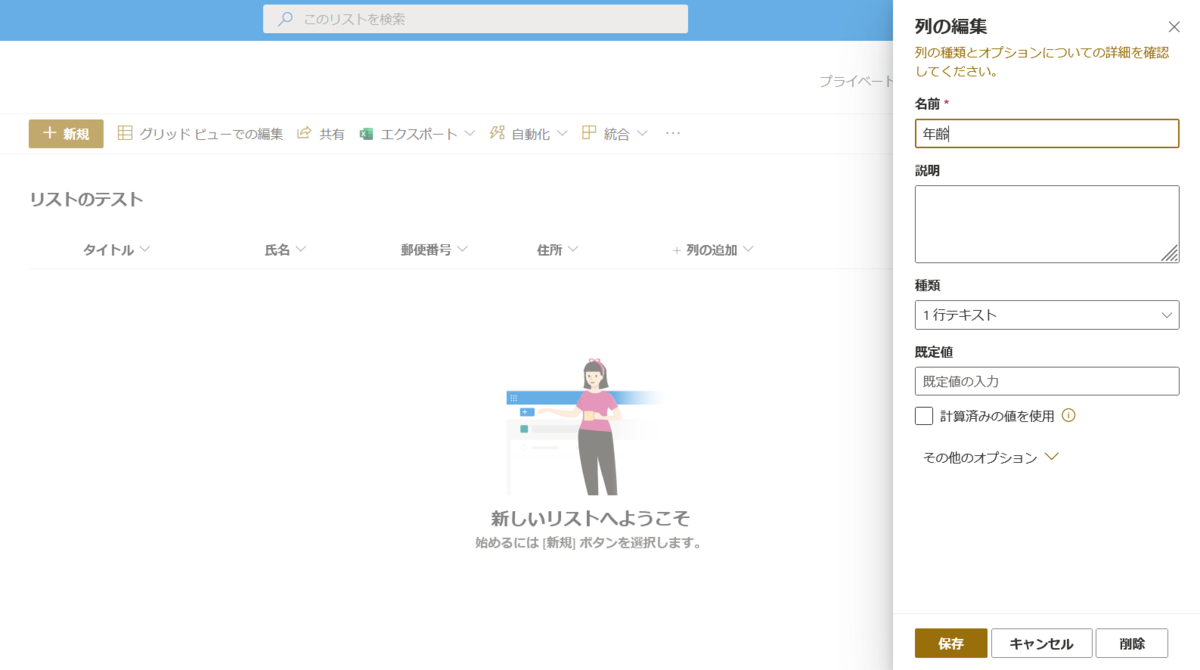Click the 保存 button
This screenshot has height=670, width=1200.
pyautogui.click(x=950, y=643)
